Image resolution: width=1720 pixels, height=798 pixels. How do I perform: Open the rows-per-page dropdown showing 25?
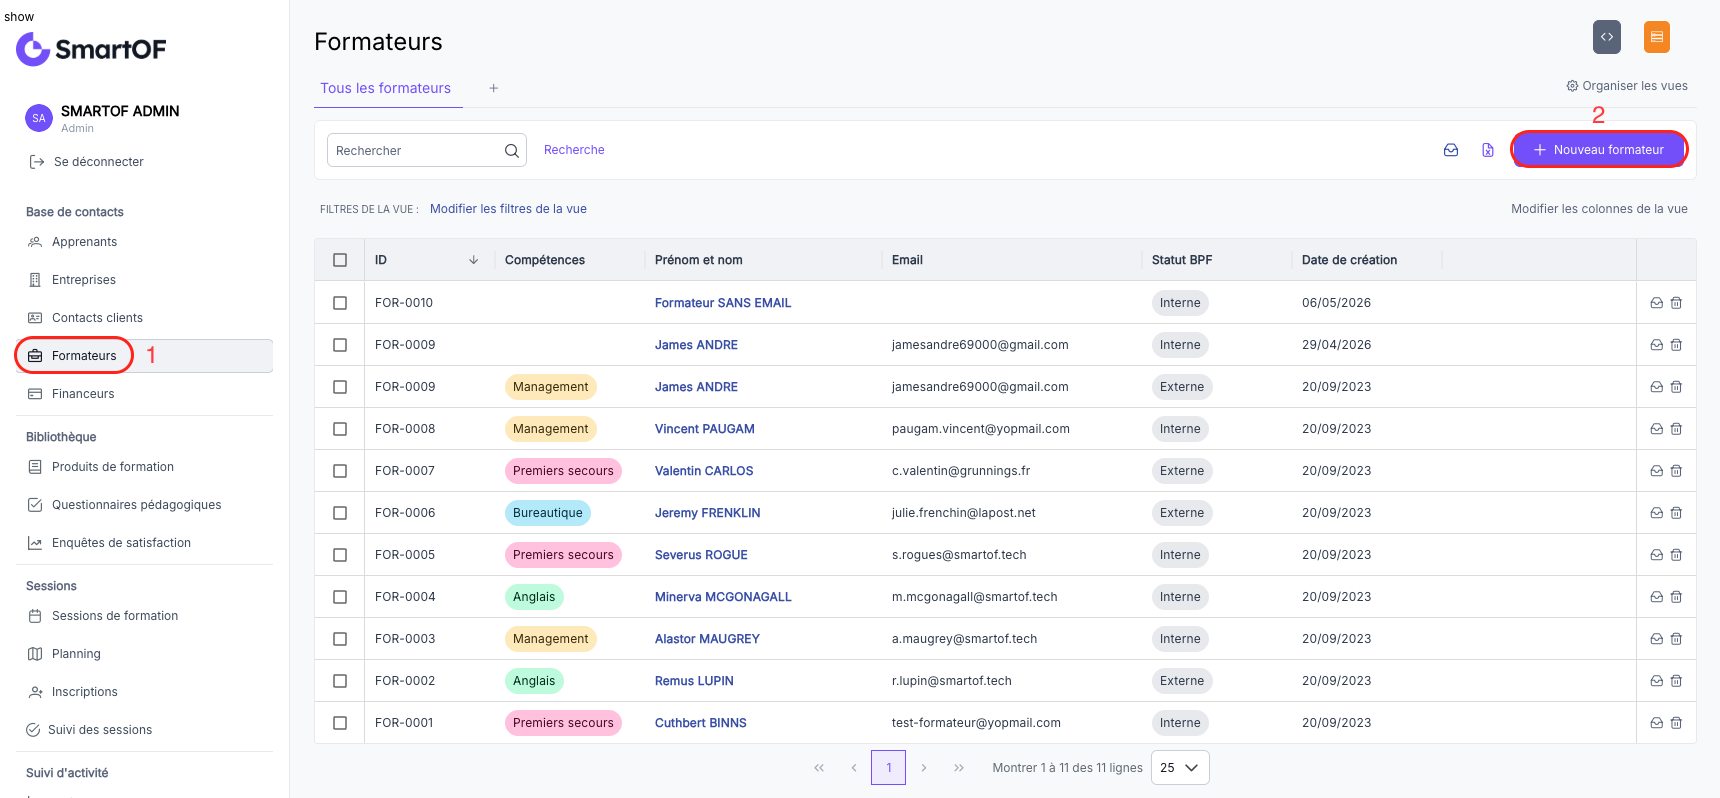(1180, 768)
